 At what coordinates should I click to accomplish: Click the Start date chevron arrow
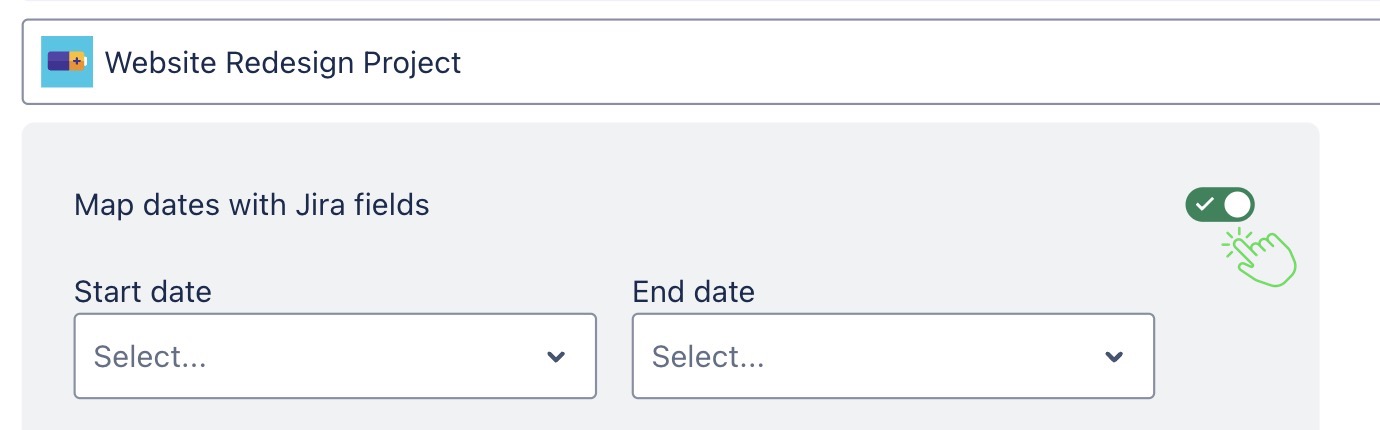click(556, 357)
